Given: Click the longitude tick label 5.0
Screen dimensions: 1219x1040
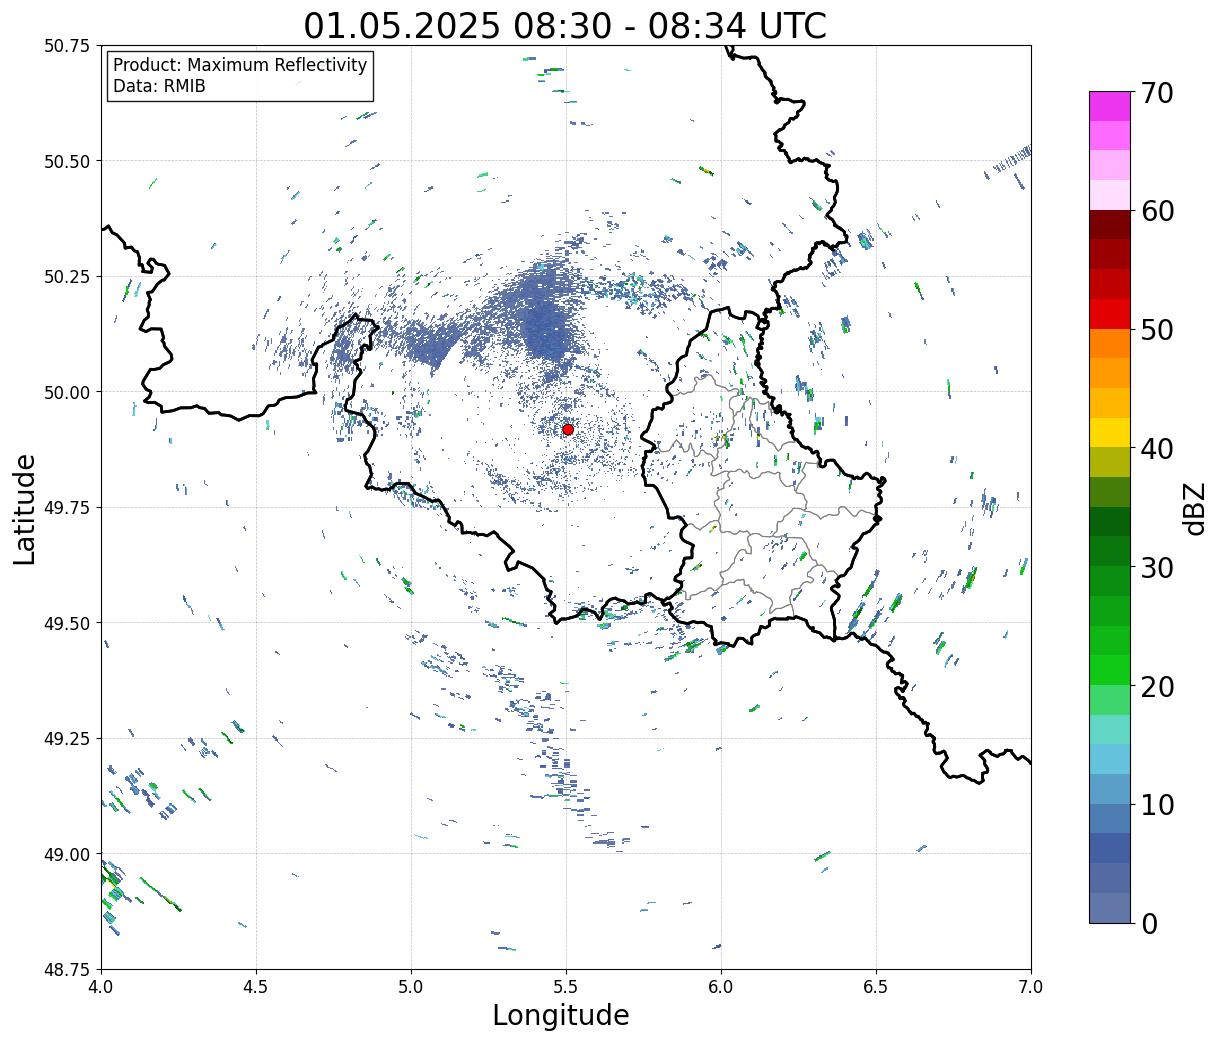Looking at the screenshot, I should (x=411, y=986).
